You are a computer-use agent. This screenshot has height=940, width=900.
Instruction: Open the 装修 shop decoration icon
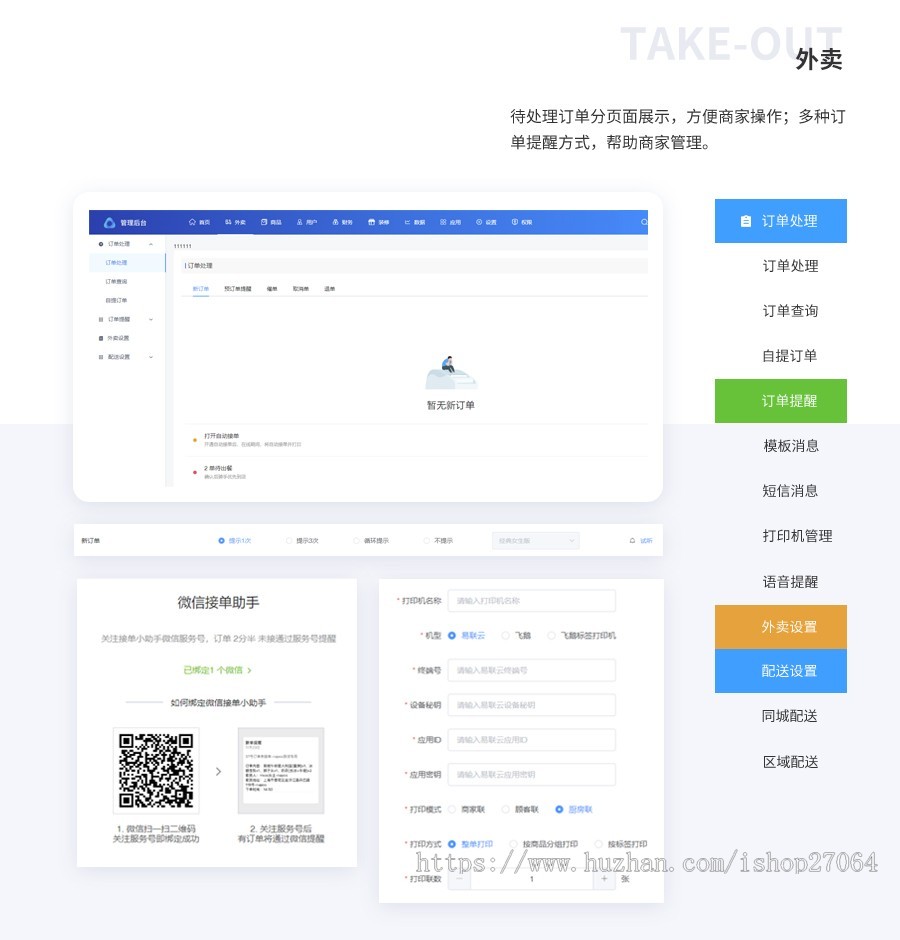point(372,222)
